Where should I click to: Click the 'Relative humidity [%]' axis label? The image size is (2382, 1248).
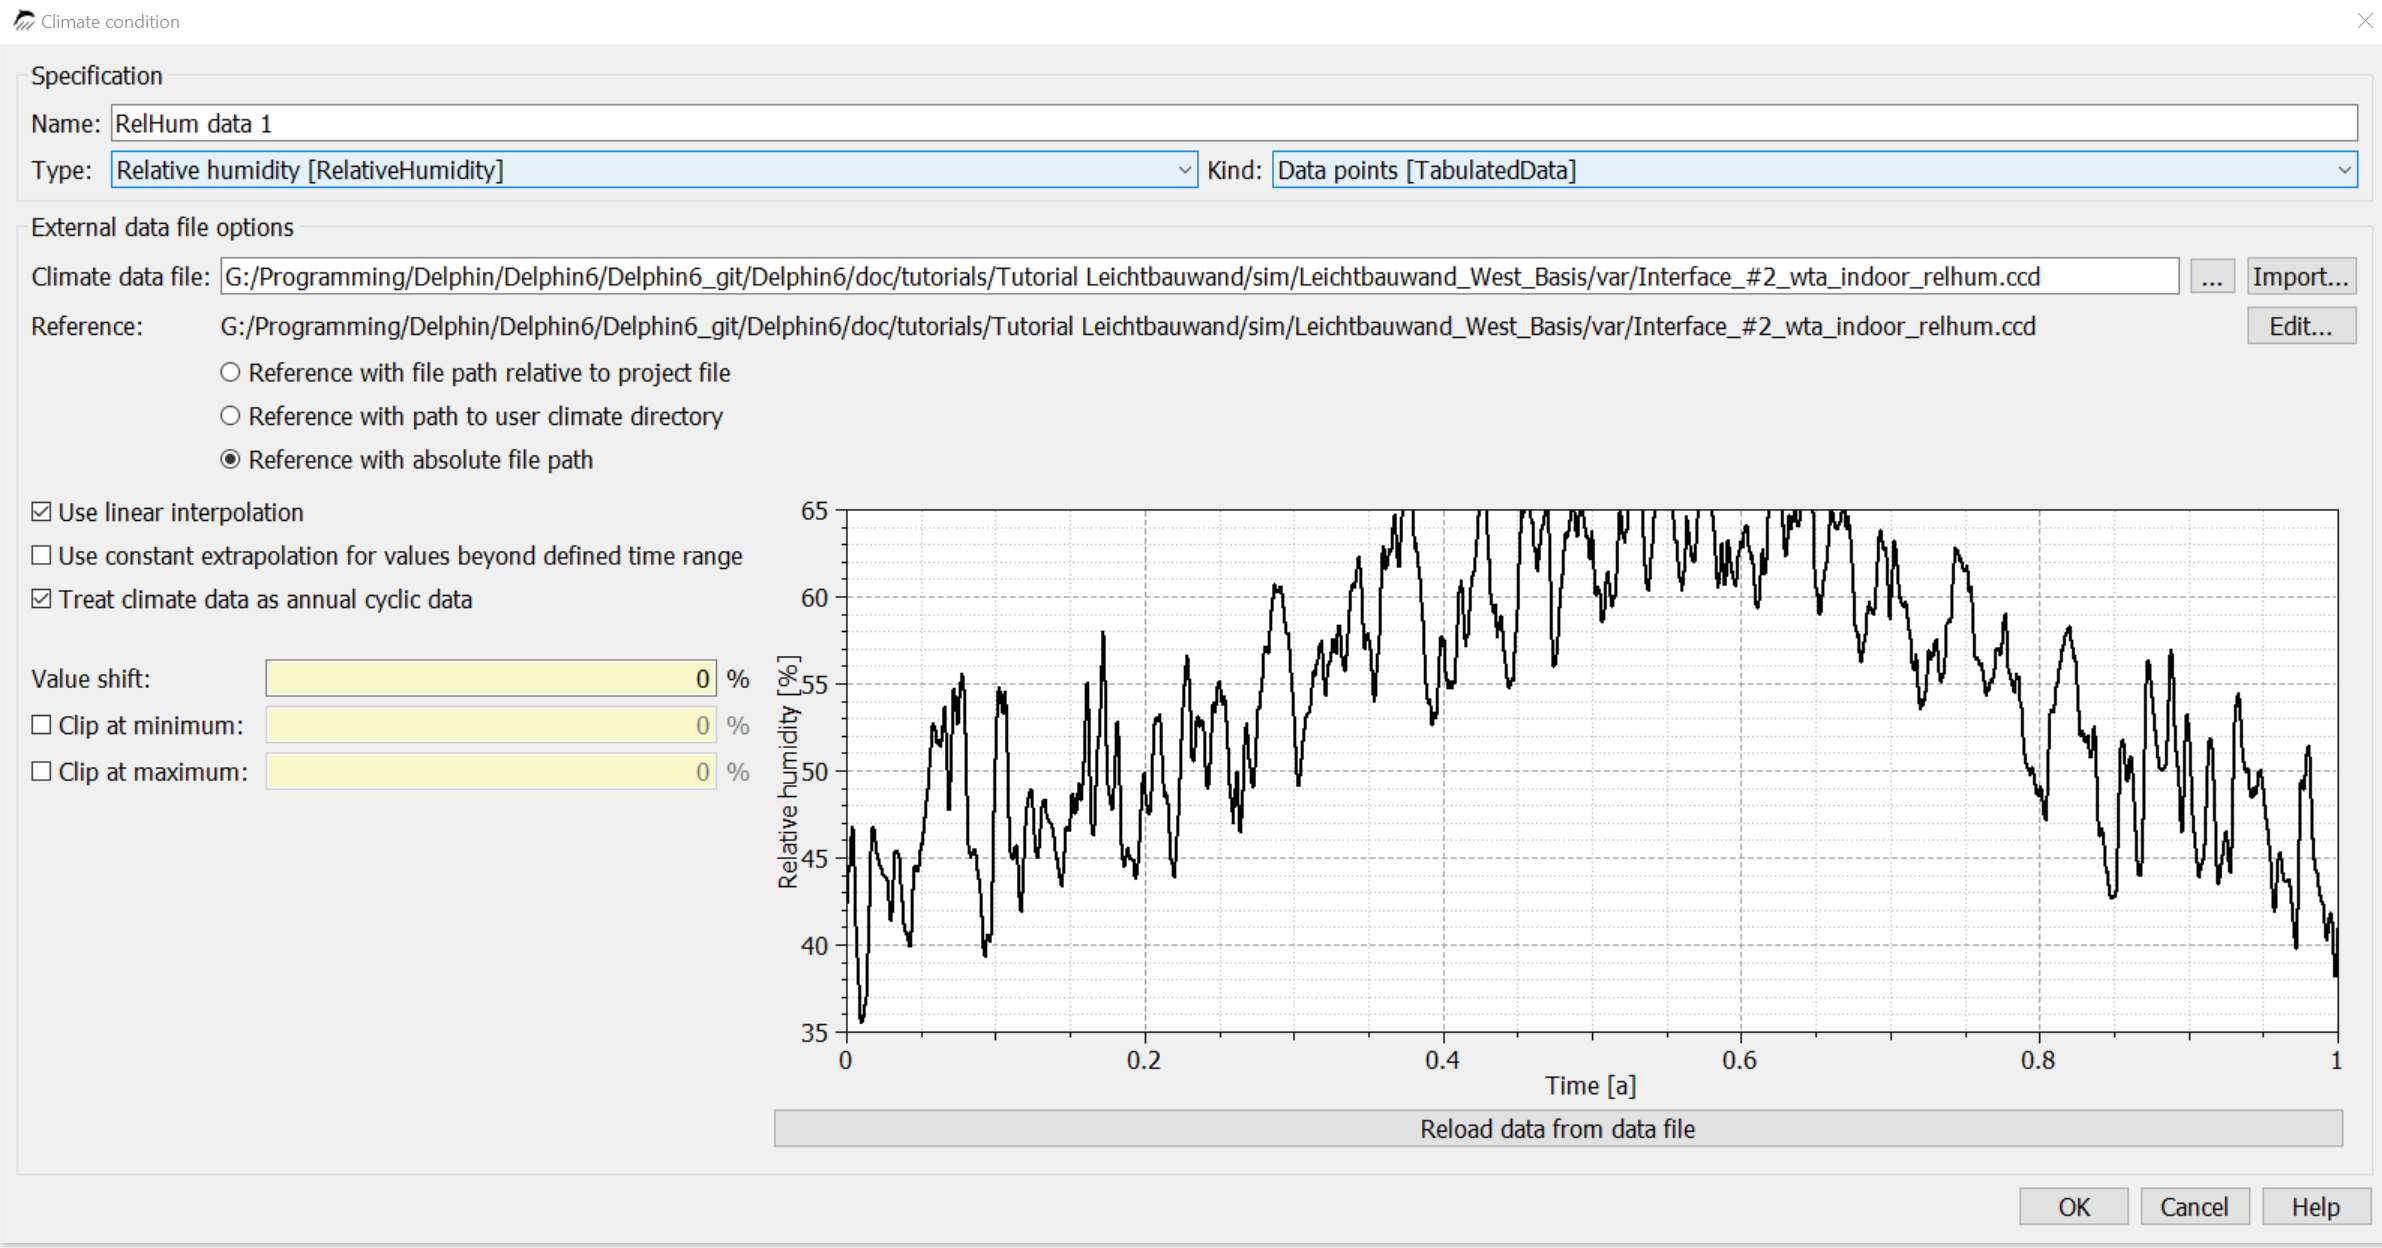pyautogui.click(x=789, y=772)
